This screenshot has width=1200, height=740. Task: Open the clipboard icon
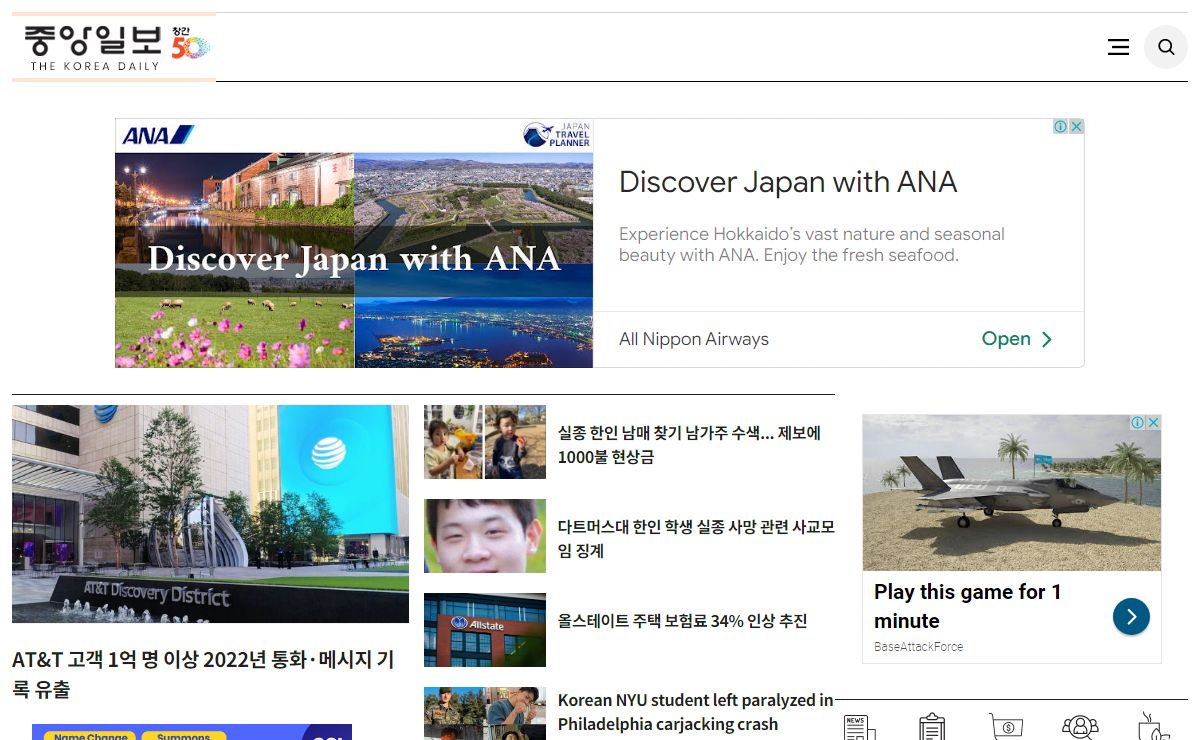pos(932,727)
